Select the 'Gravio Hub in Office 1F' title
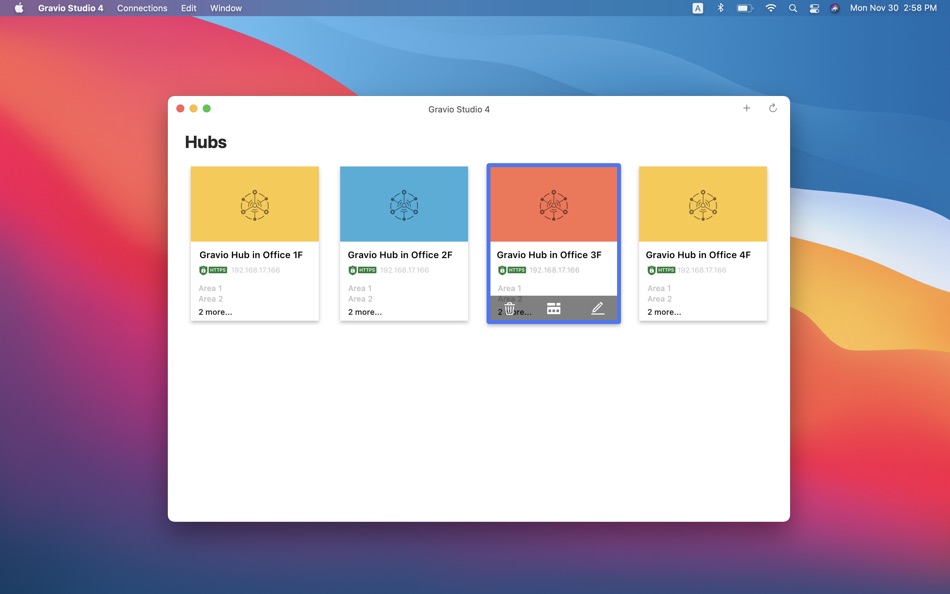 (251, 255)
